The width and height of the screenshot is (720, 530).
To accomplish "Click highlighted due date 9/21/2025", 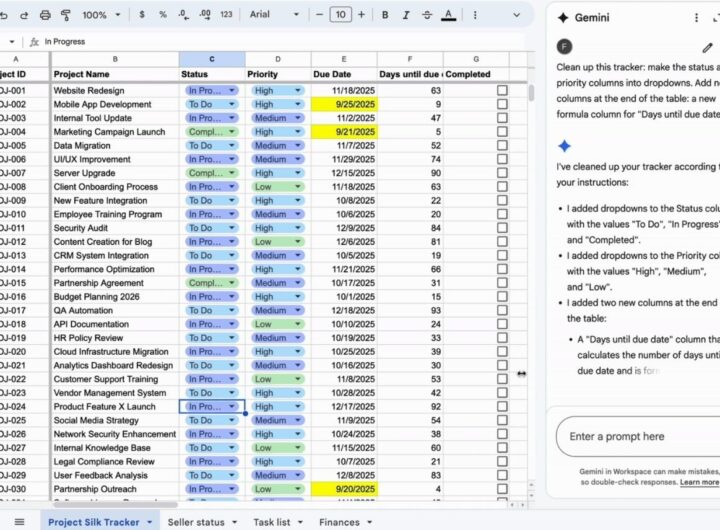I will coord(344,132).
